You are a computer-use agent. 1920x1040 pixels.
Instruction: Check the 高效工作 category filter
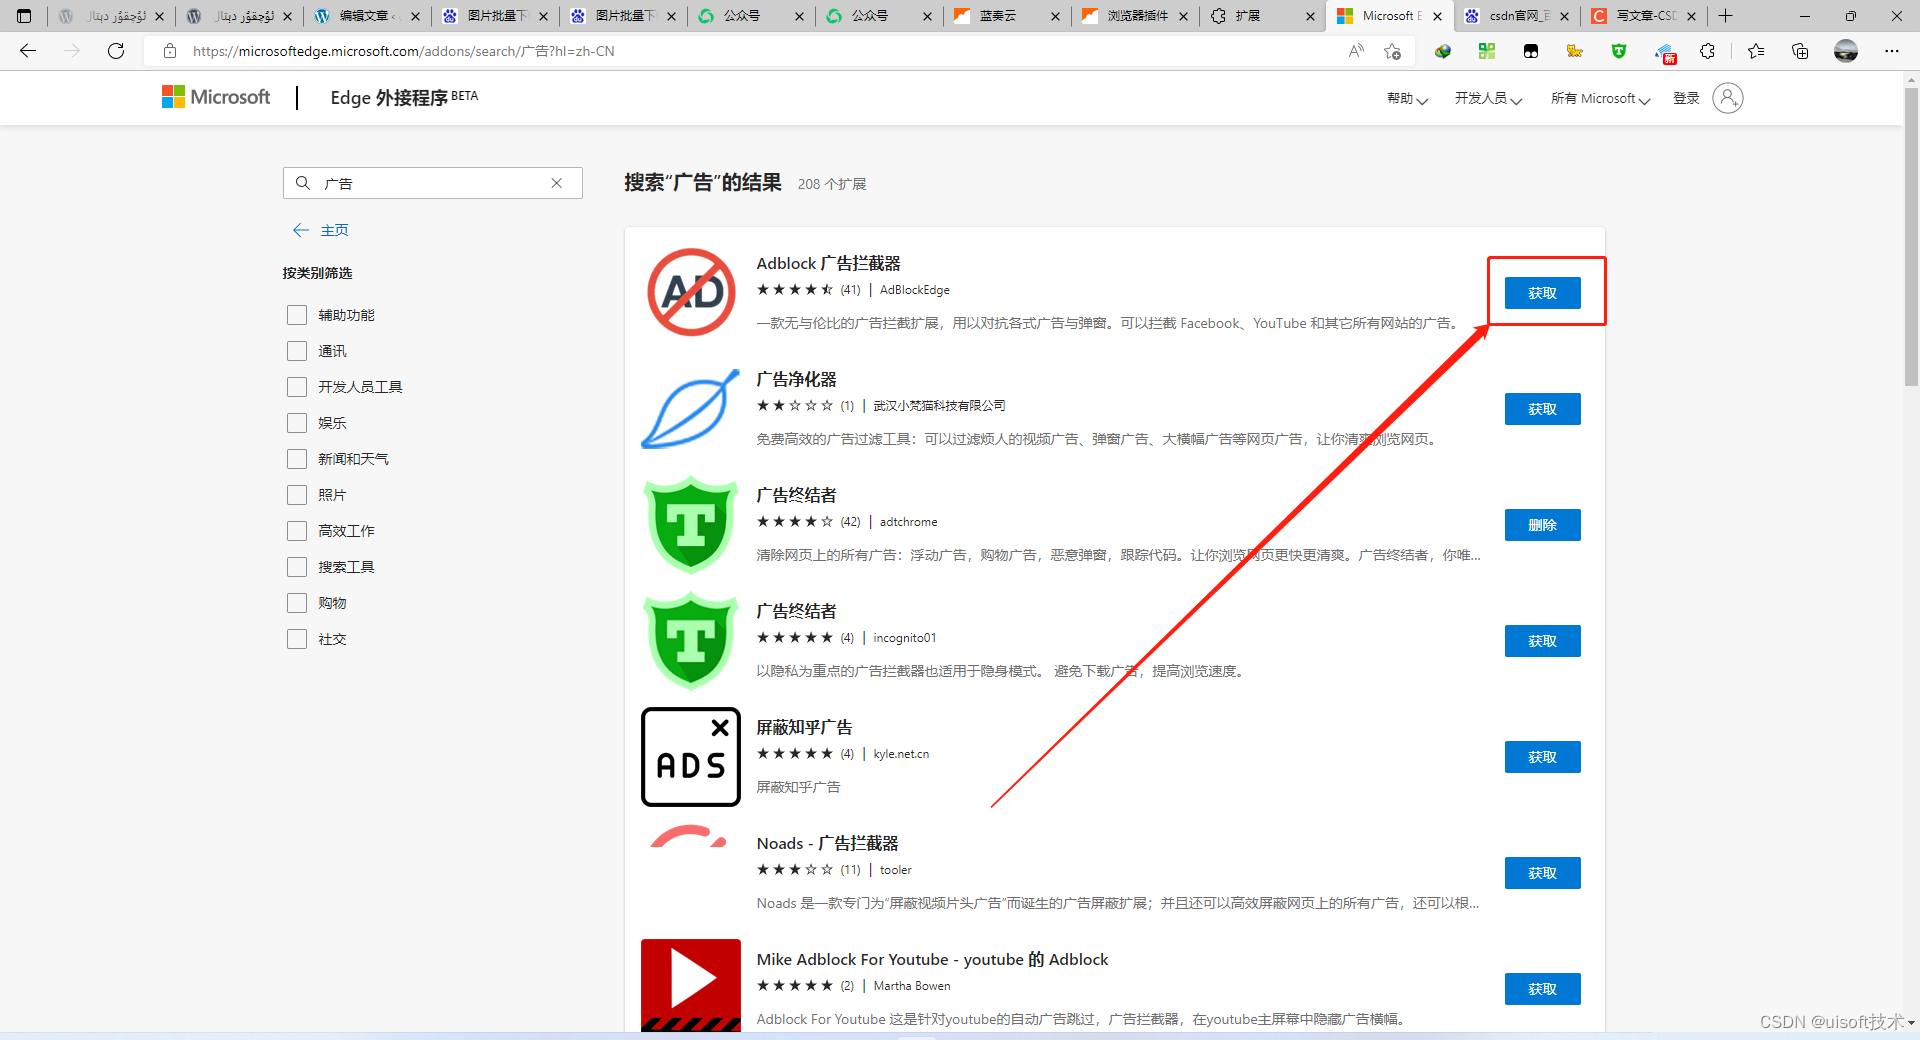point(297,531)
